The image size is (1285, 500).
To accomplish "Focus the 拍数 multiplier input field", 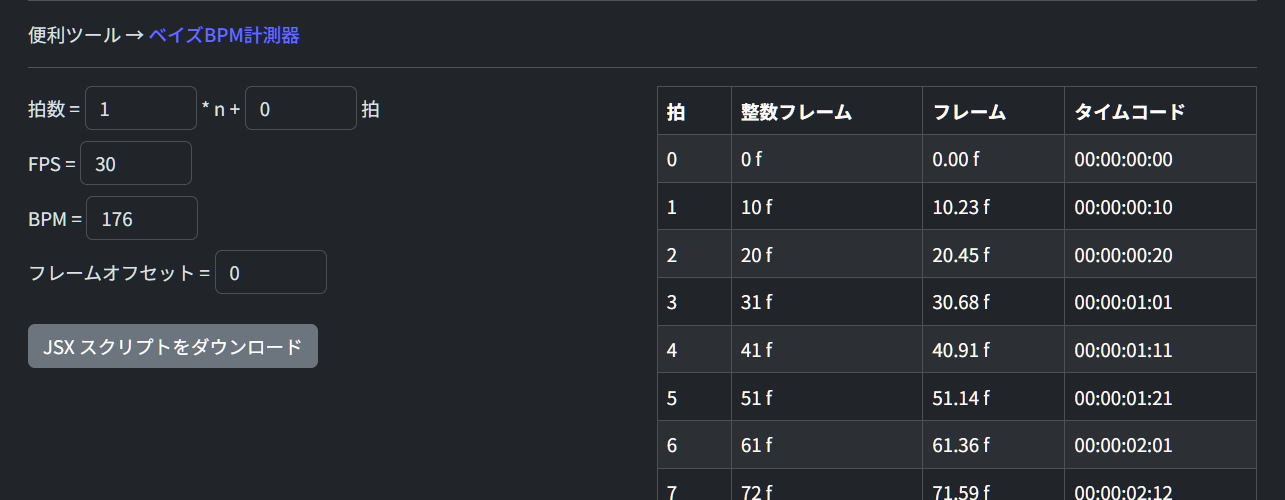I will coord(141,109).
